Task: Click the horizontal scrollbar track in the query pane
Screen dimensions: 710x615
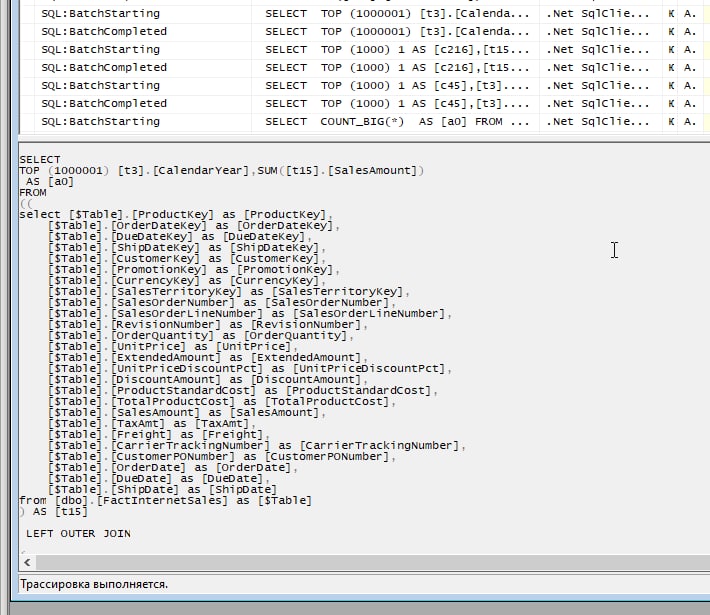Action: click(373, 562)
